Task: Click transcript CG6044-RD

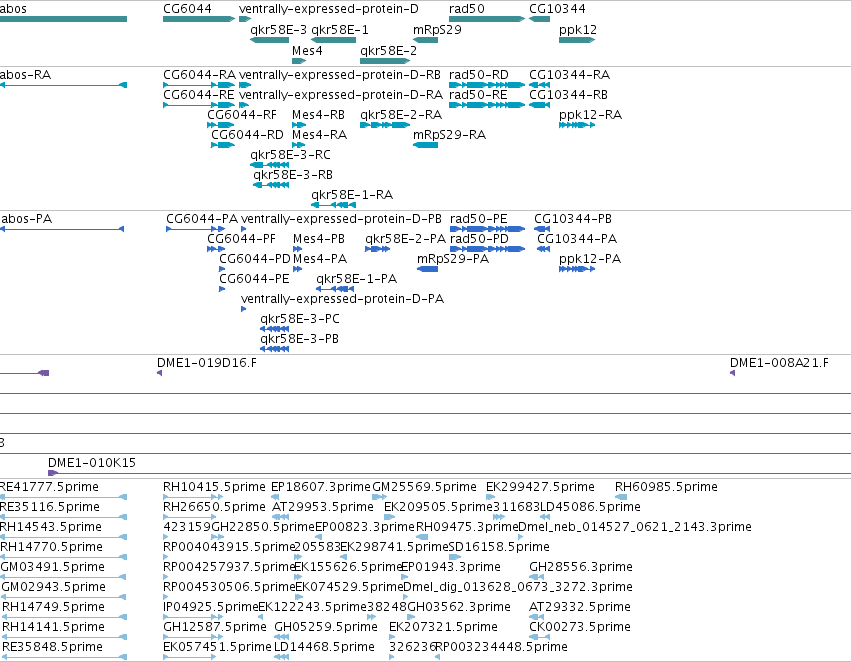Action: tap(223, 145)
